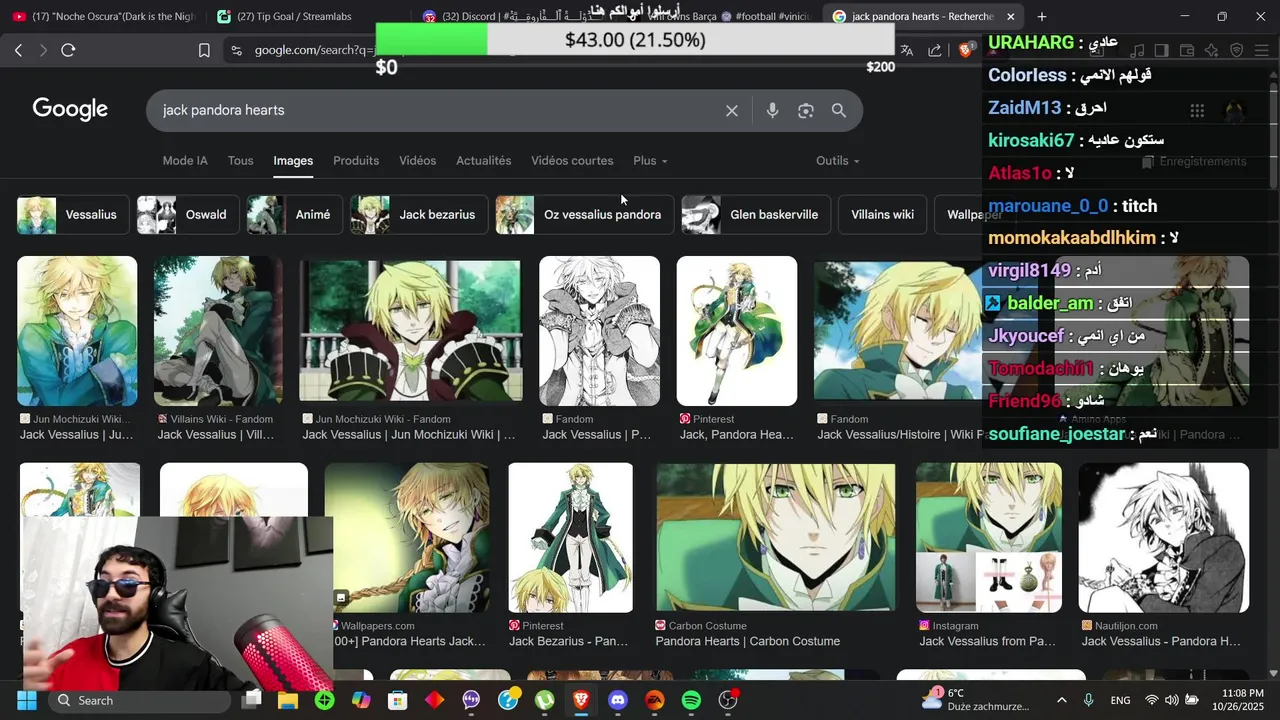
Task: Go back to the previous page
Action: tap(18, 50)
